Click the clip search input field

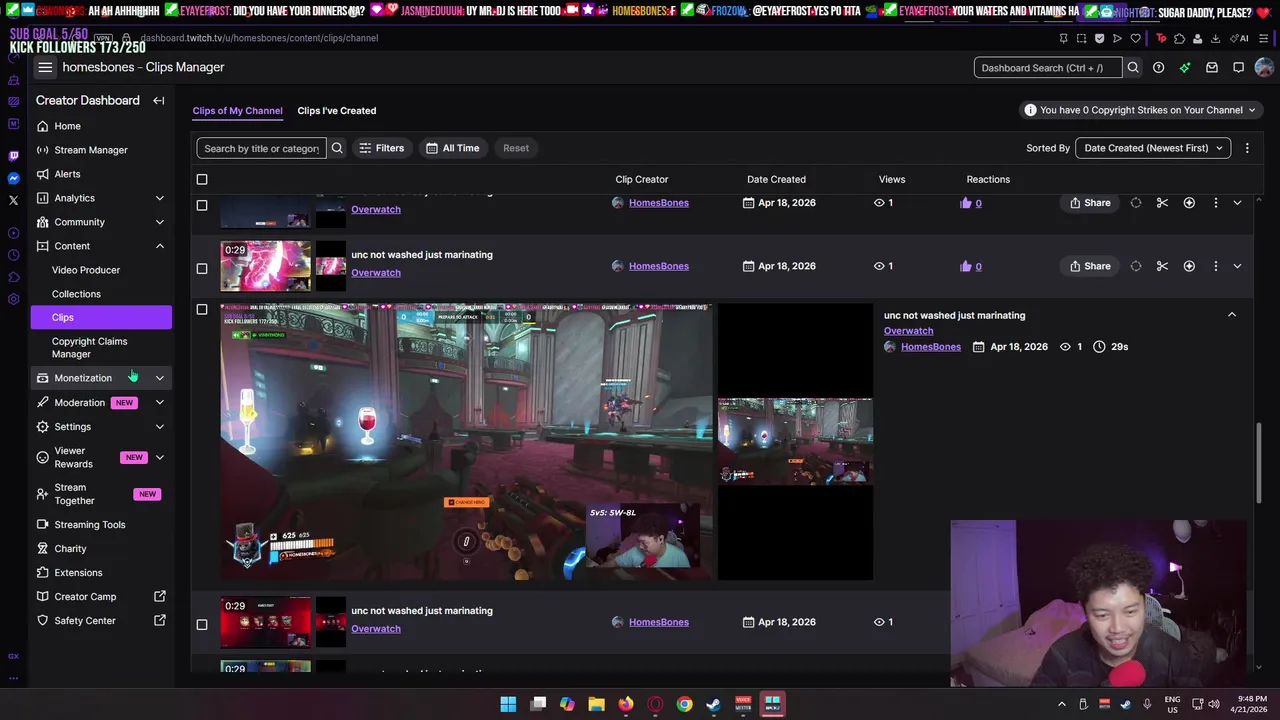point(261,148)
